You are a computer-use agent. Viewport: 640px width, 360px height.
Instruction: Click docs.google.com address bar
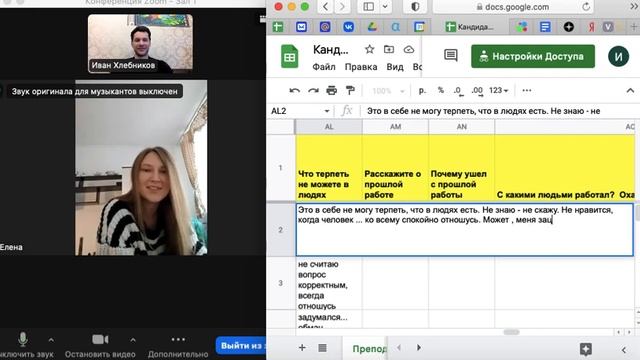(513, 7)
